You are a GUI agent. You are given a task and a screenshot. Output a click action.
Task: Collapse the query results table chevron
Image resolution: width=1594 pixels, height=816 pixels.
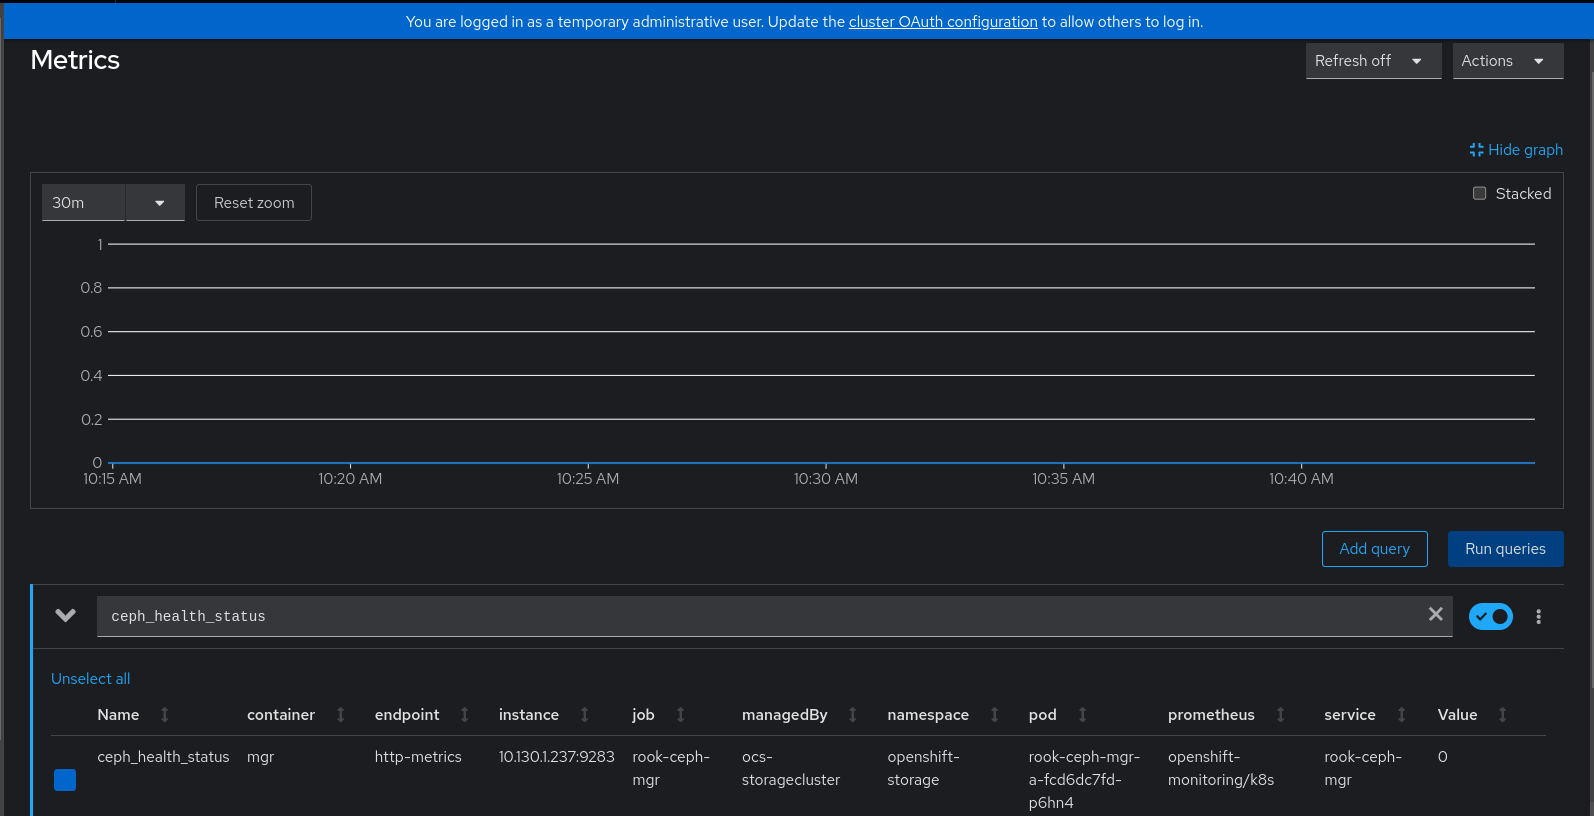(x=66, y=616)
